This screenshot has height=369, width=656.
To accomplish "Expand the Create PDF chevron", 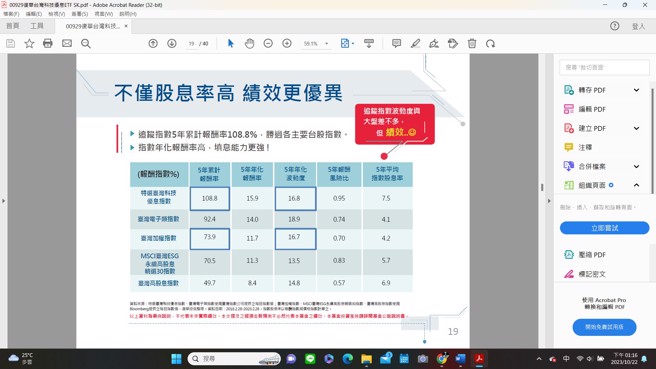I will (636, 128).
